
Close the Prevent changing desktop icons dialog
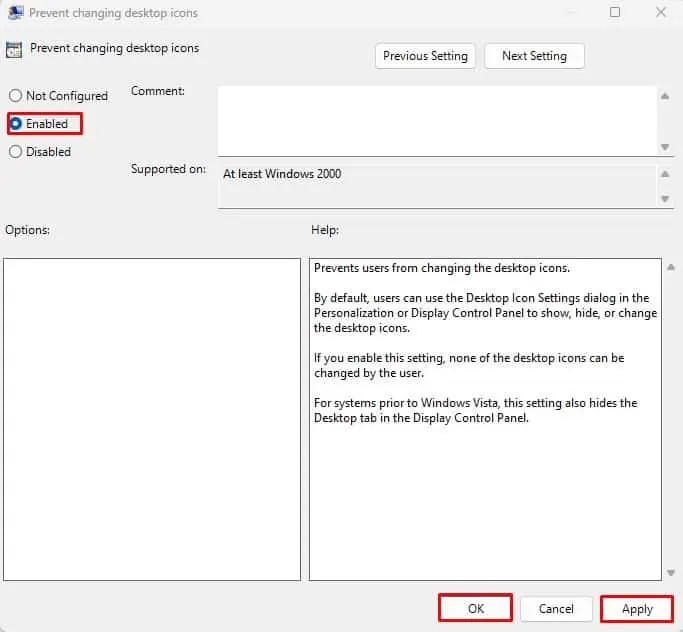point(661,12)
